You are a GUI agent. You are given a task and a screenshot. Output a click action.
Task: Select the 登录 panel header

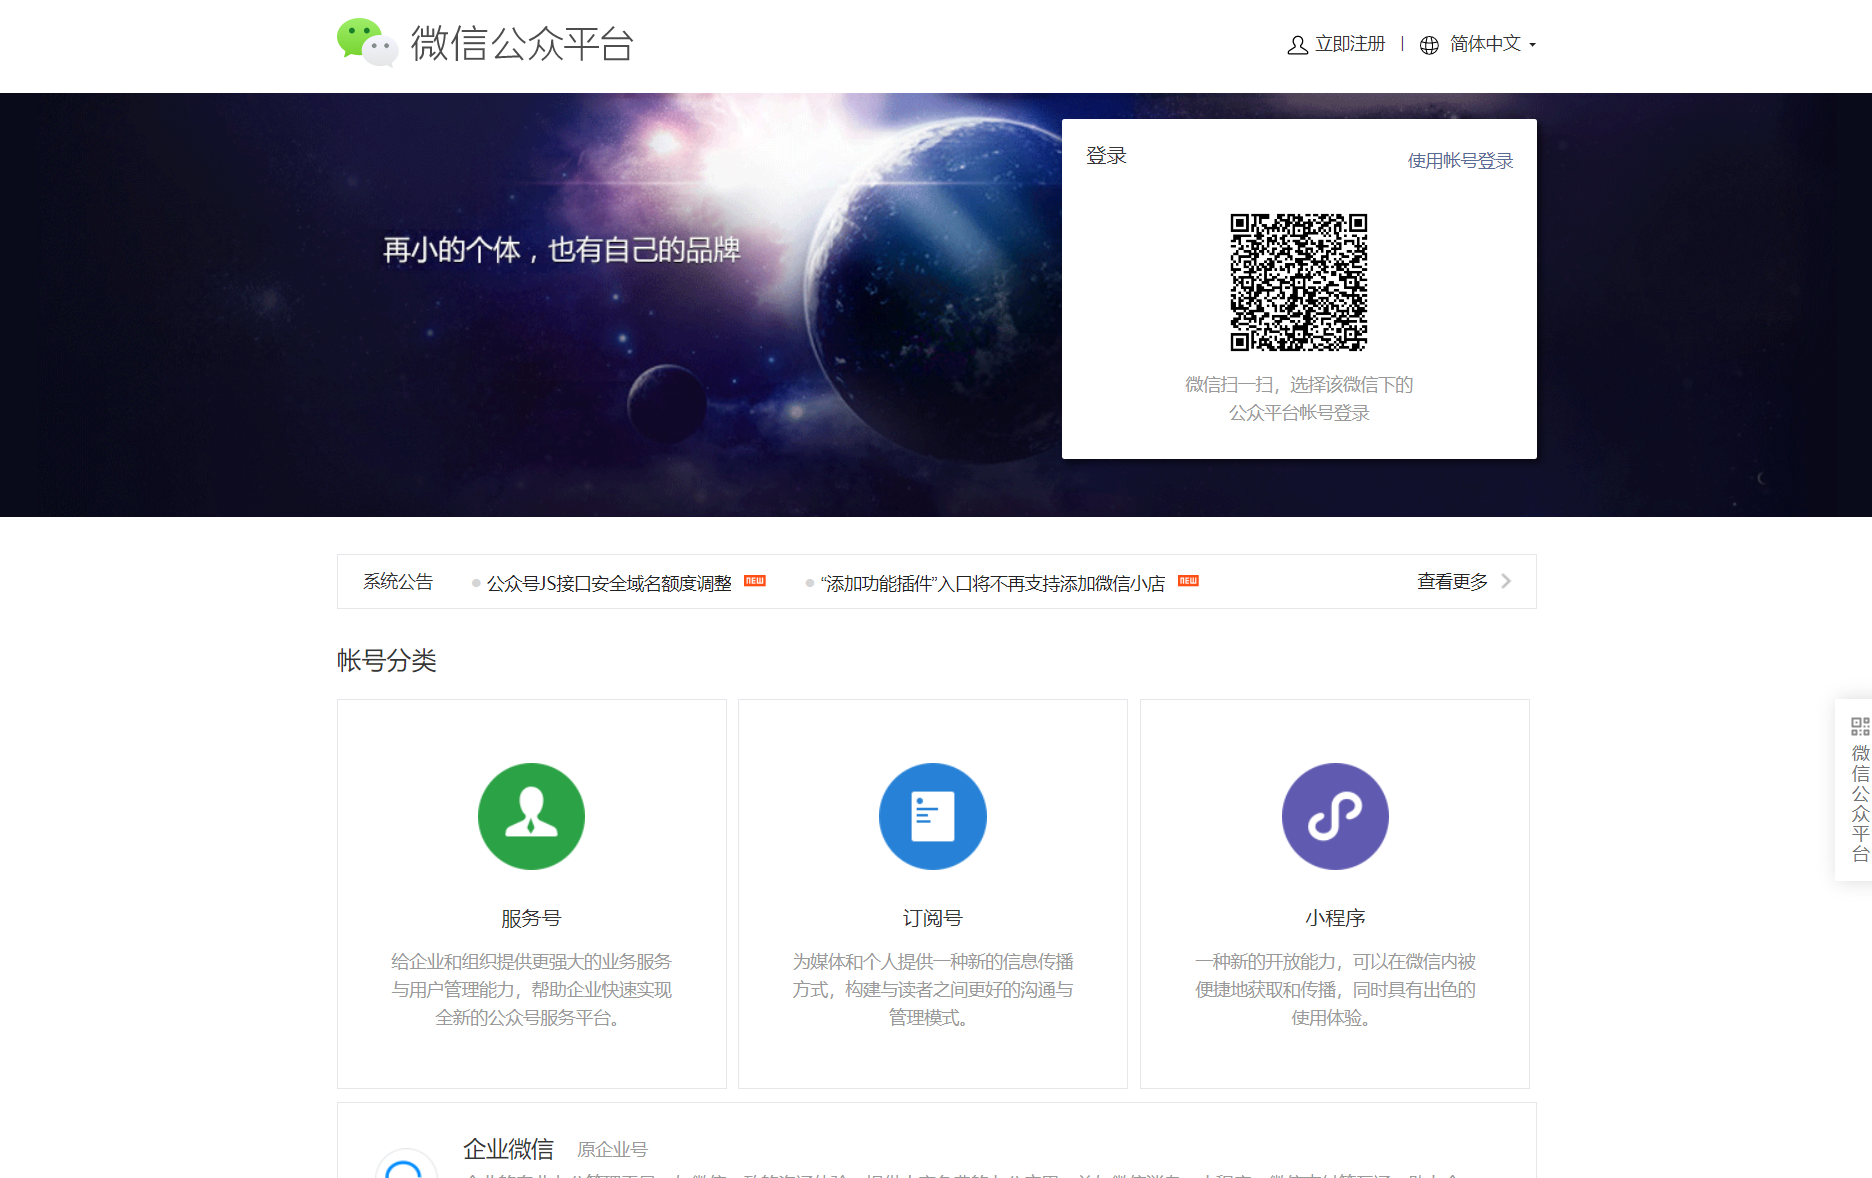pos(1104,155)
